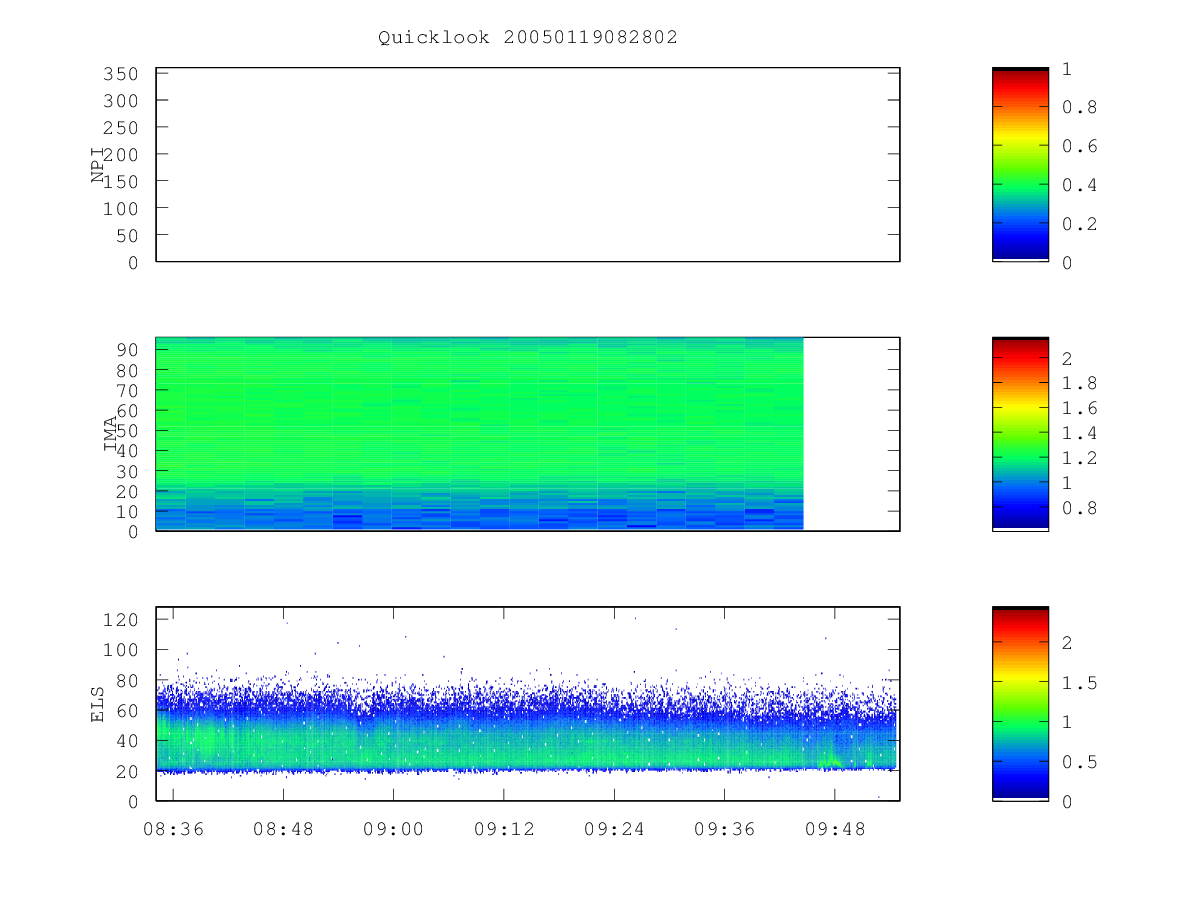The width and height of the screenshot is (1200, 900).
Task: Click the 0.2 label on NPI colorbar
Action: tap(1078, 223)
